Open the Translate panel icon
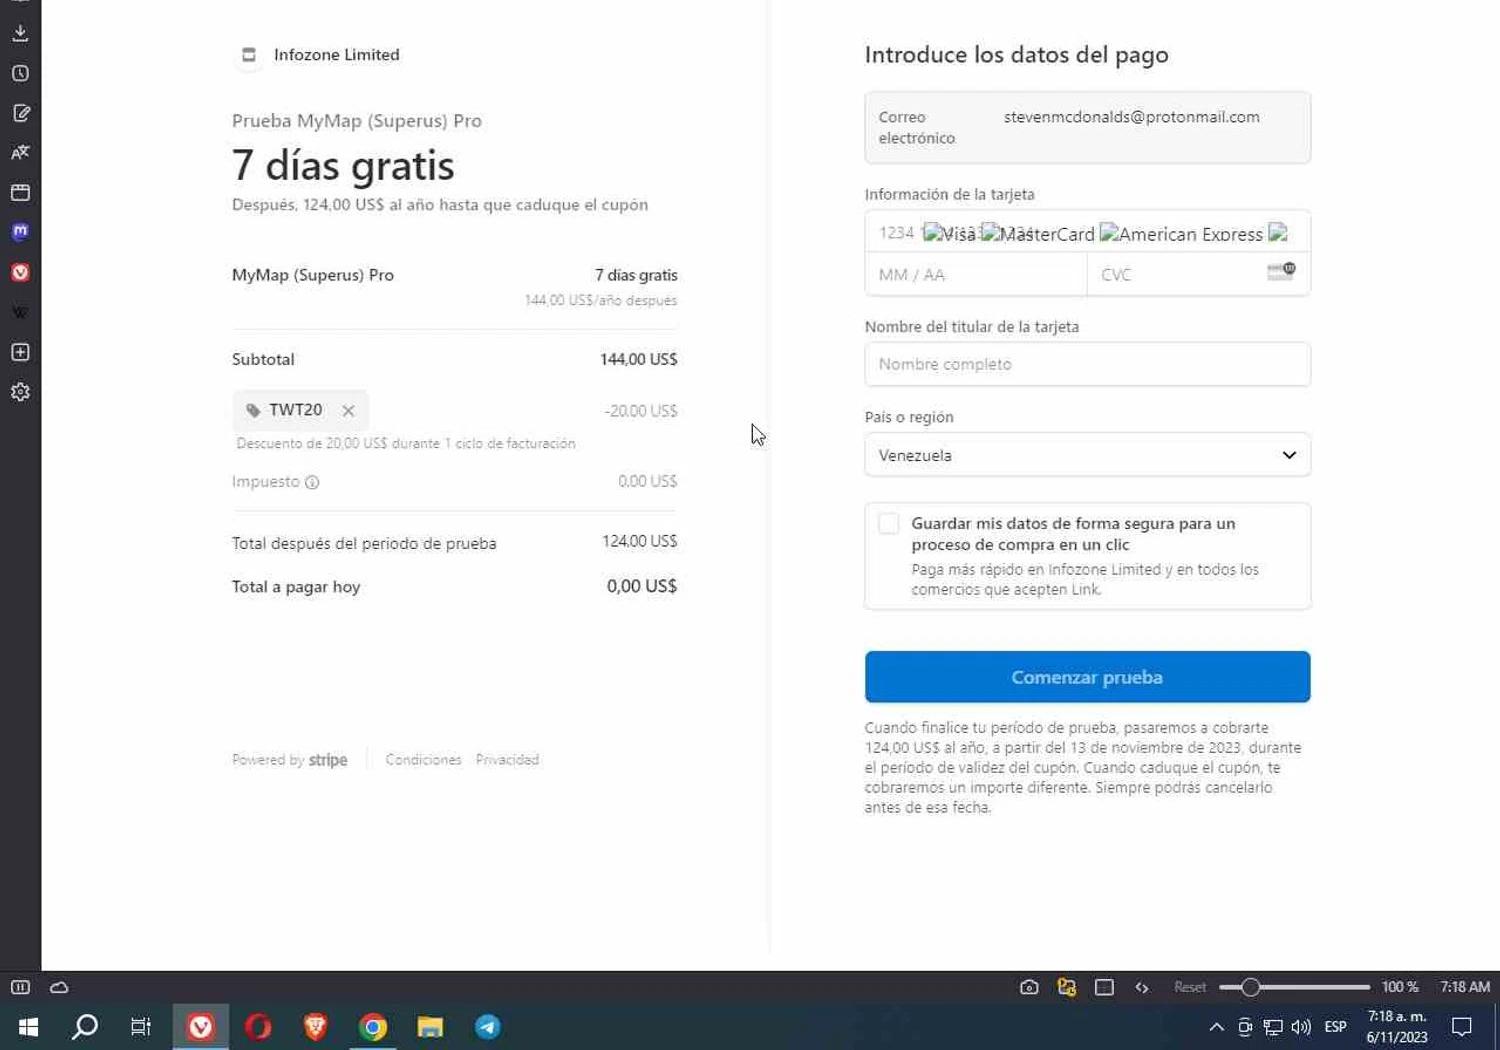The image size is (1500, 1050). coord(20,152)
